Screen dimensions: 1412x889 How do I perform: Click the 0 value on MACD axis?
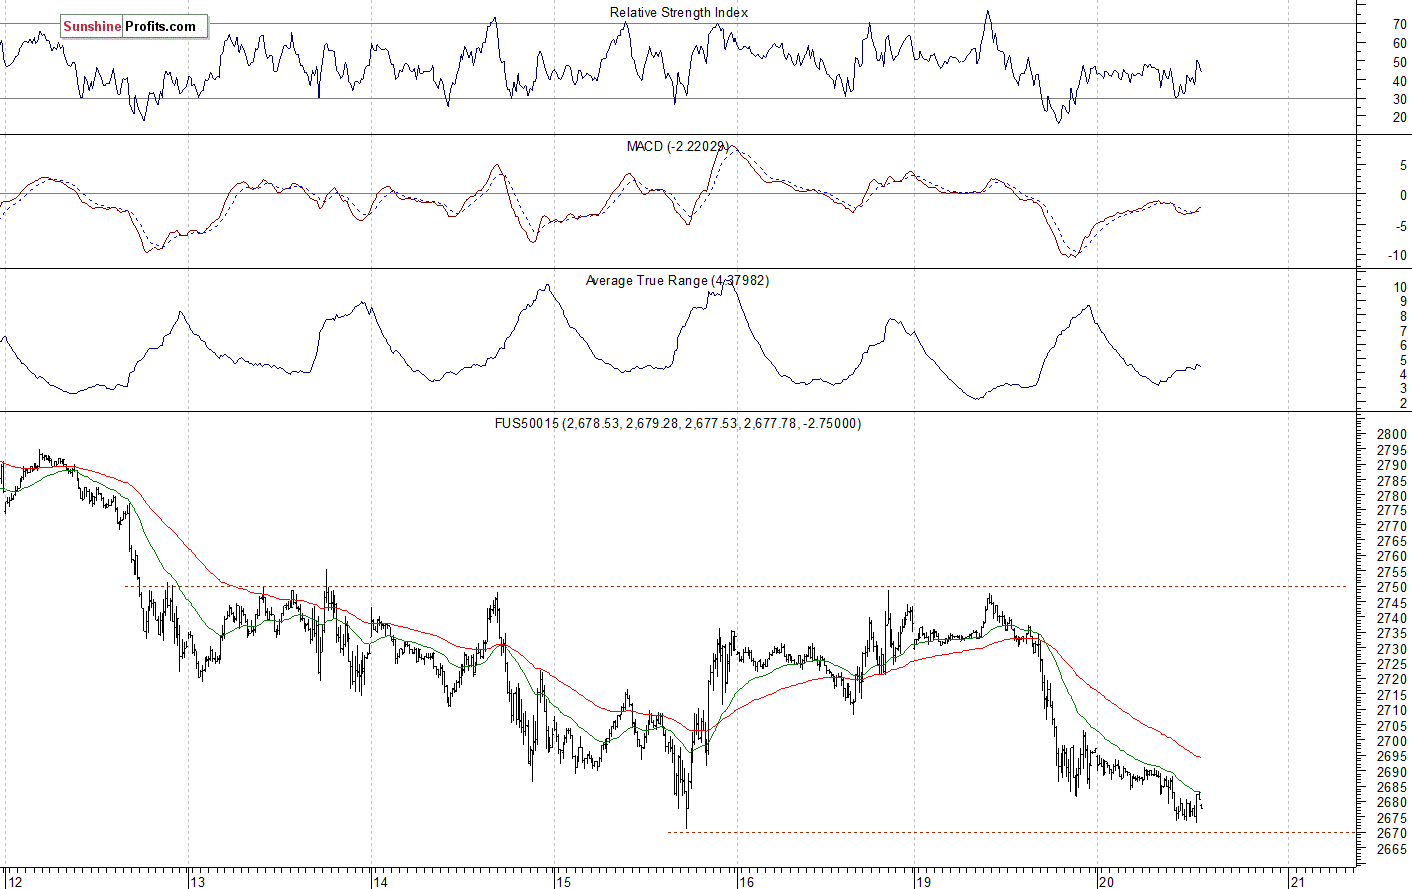click(1403, 195)
